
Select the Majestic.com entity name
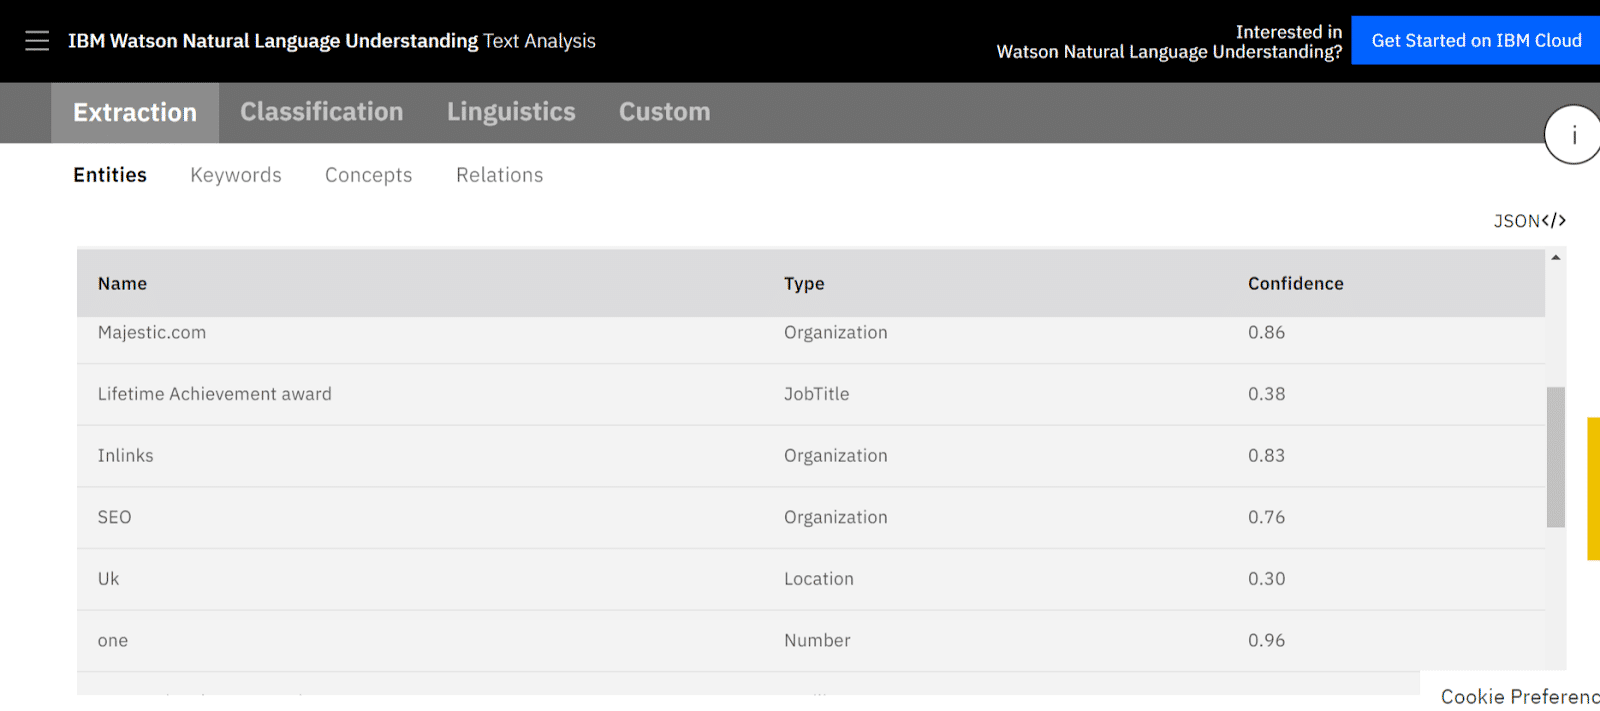[x=152, y=333]
